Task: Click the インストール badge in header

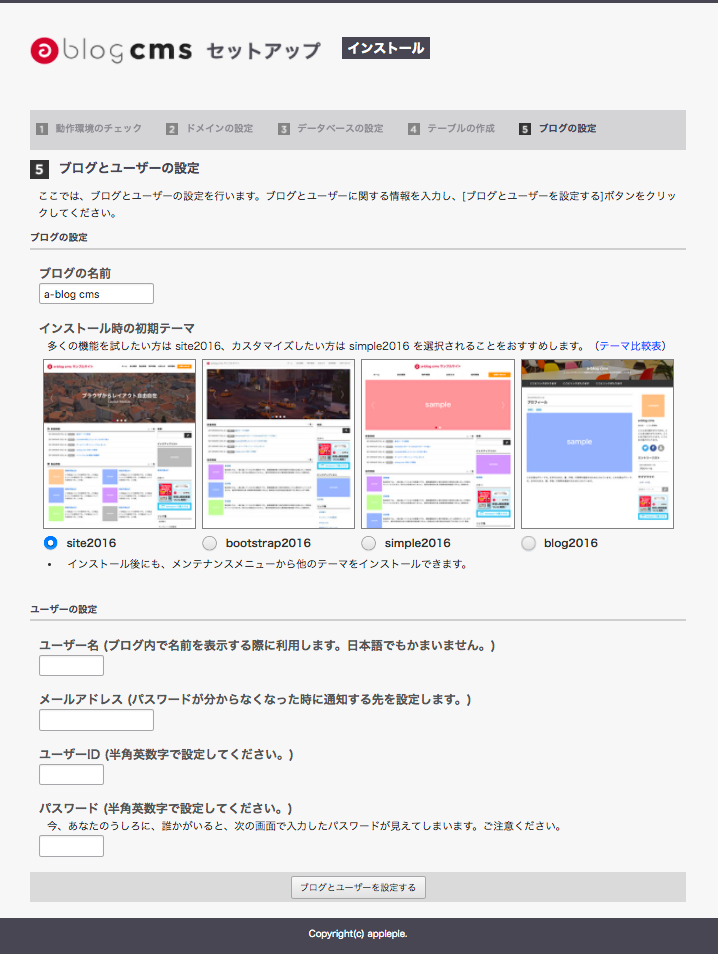Action: [386, 48]
